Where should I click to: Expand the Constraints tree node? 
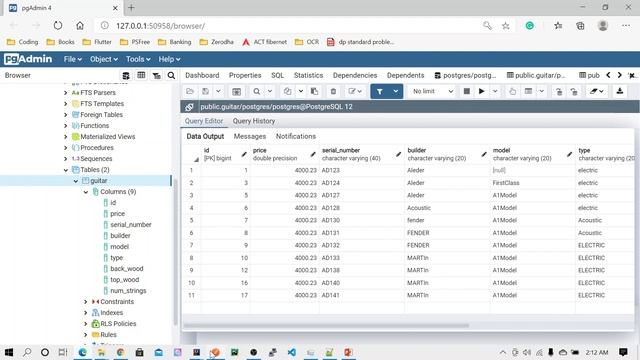(86, 302)
